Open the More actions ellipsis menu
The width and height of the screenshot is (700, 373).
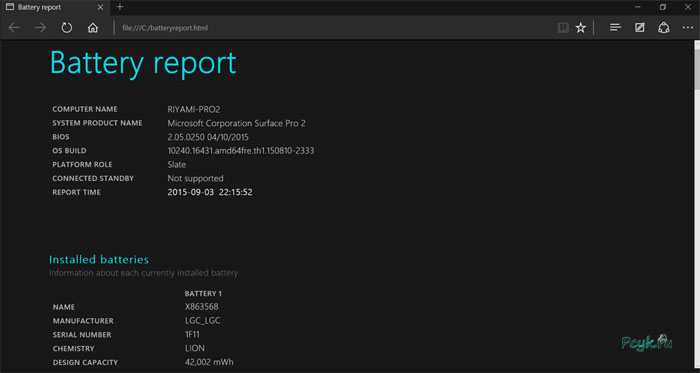point(688,28)
